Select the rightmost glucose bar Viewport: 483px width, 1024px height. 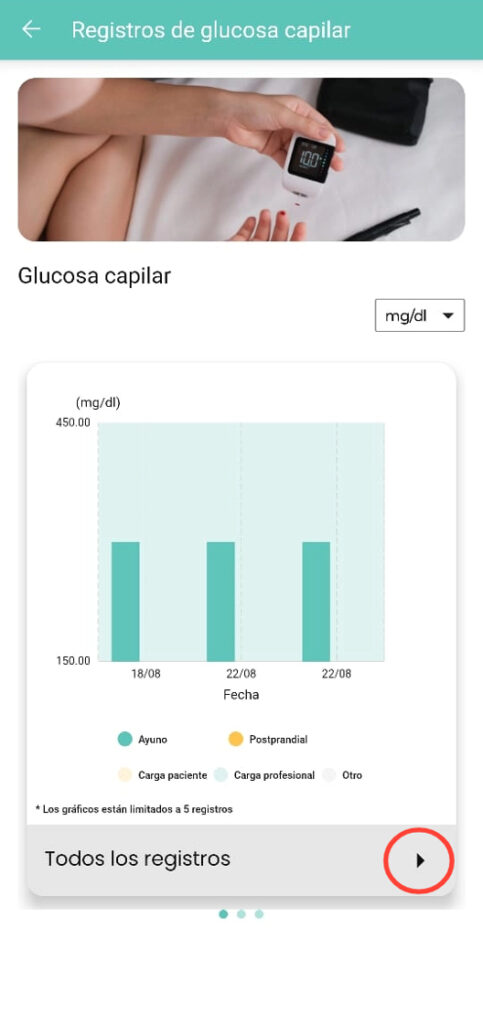316,601
